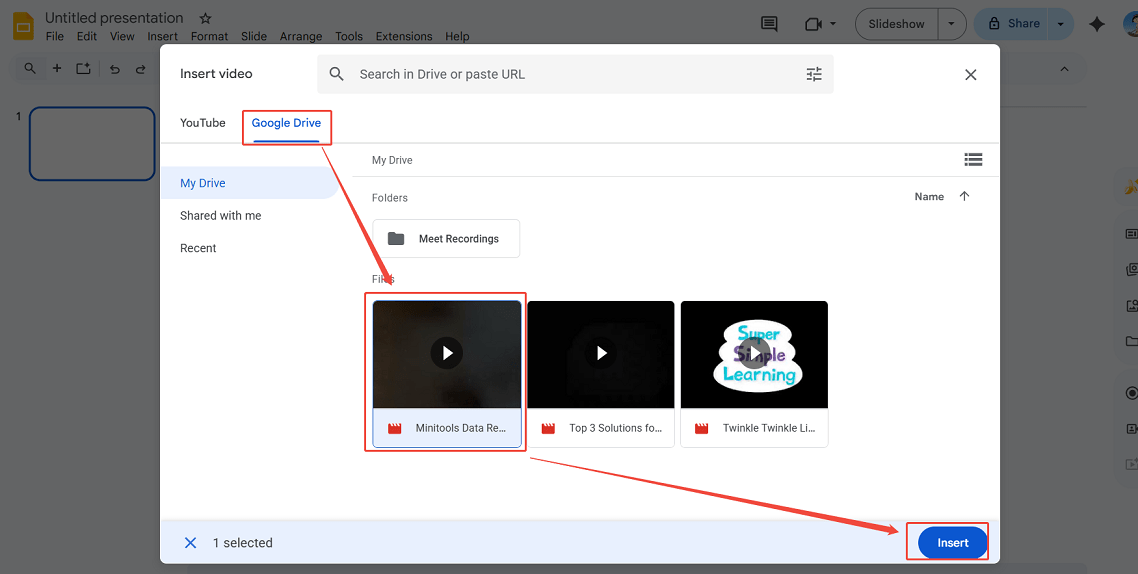The height and width of the screenshot is (574, 1138).
Task: Open the Insert menu
Action: click(x=163, y=36)
